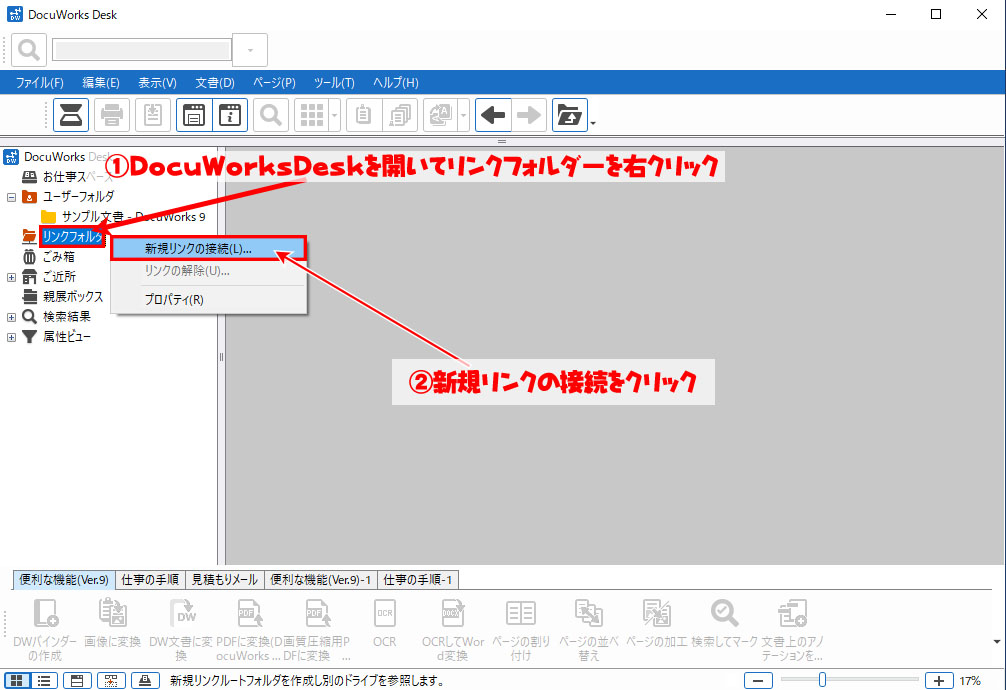This screenshot has height=690, width=1006.
Task: Click the 検索してマーク tool icon
Action: point(724,613)
